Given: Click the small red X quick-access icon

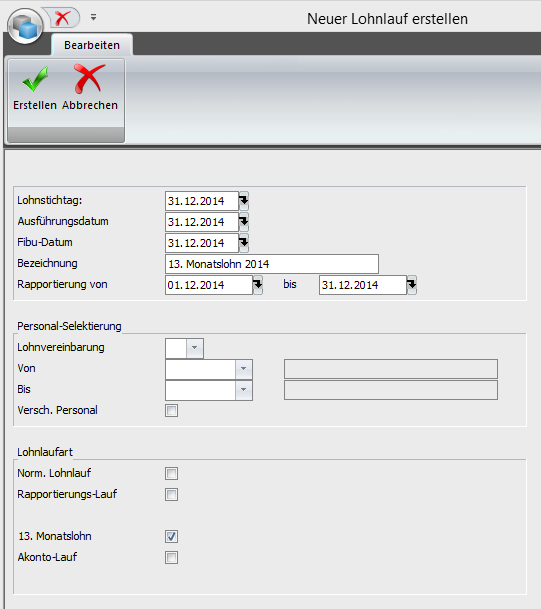Looking at the screenshot, I should point(62,18).
